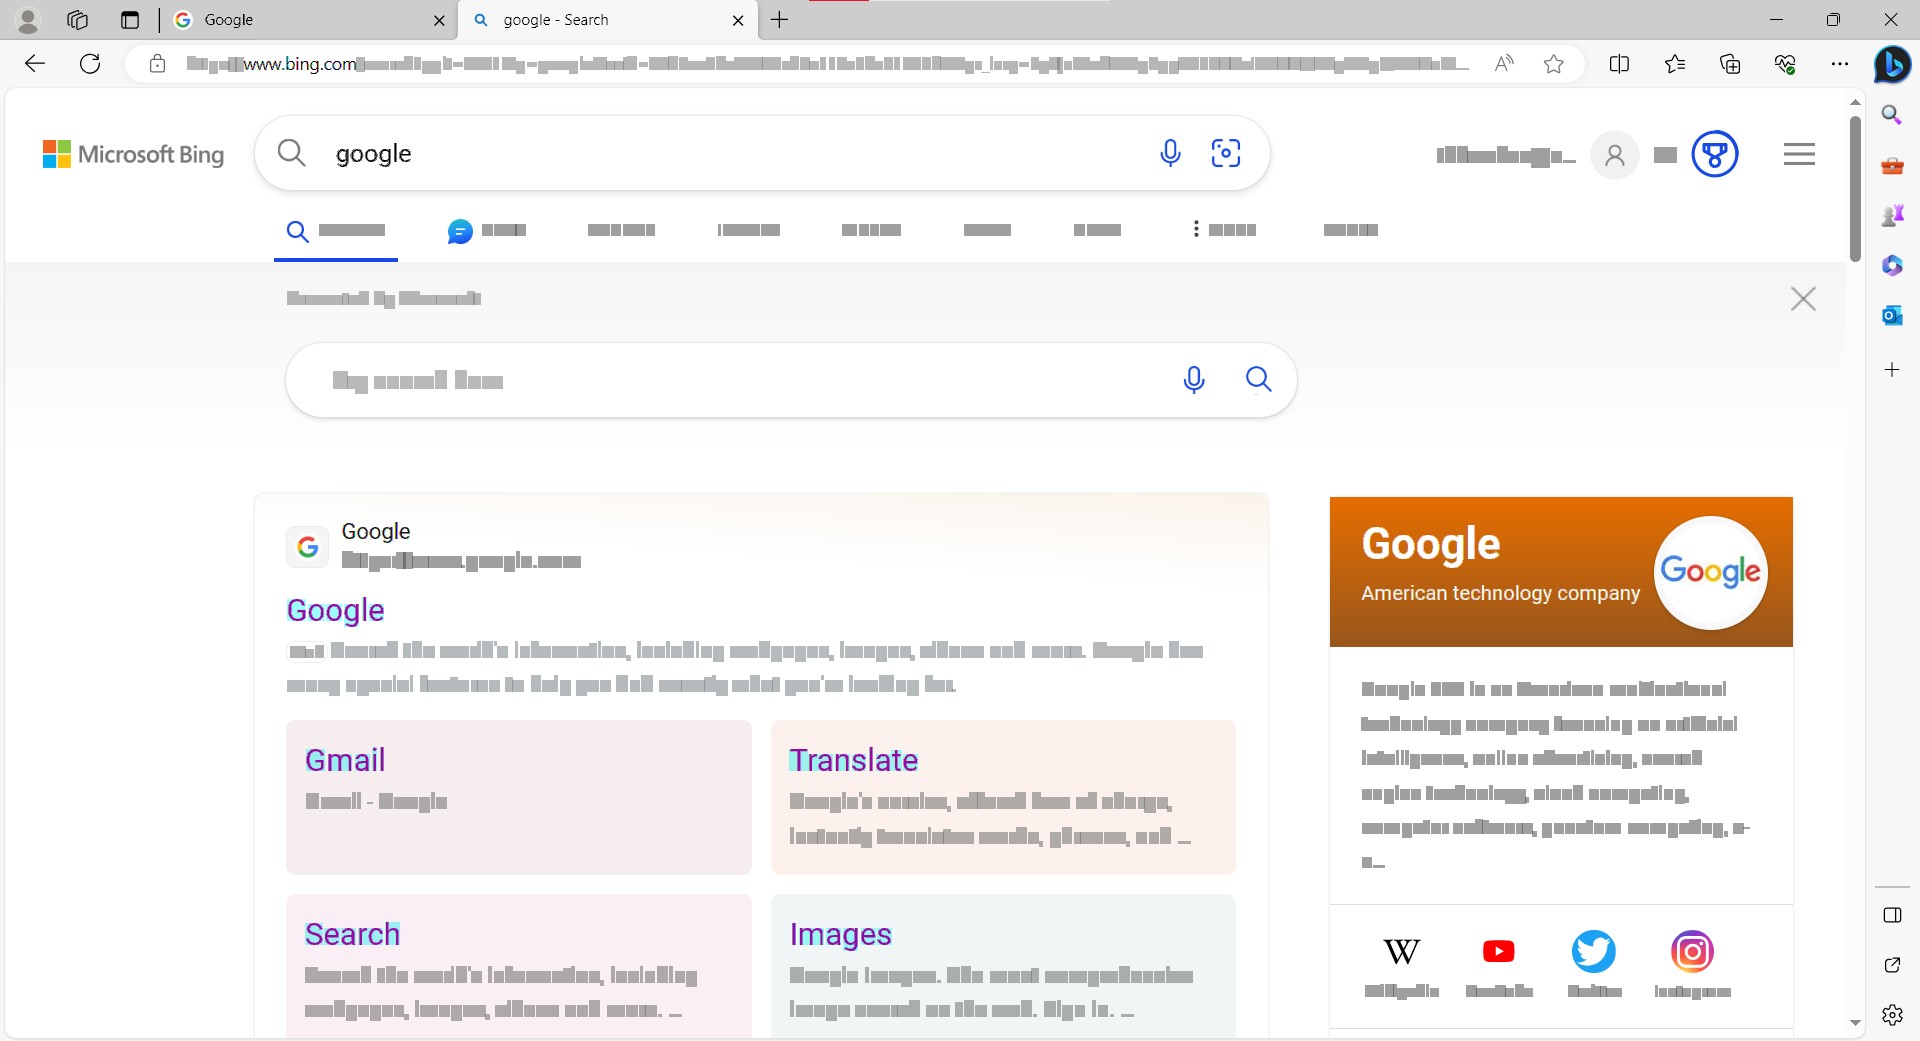Toggle the vertical tabs actions icon
The image size is (1920, 1041).
(x=130, y=20)
